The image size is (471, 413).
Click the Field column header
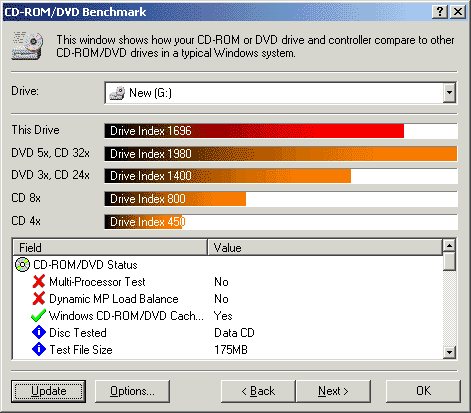click(110, 247)
